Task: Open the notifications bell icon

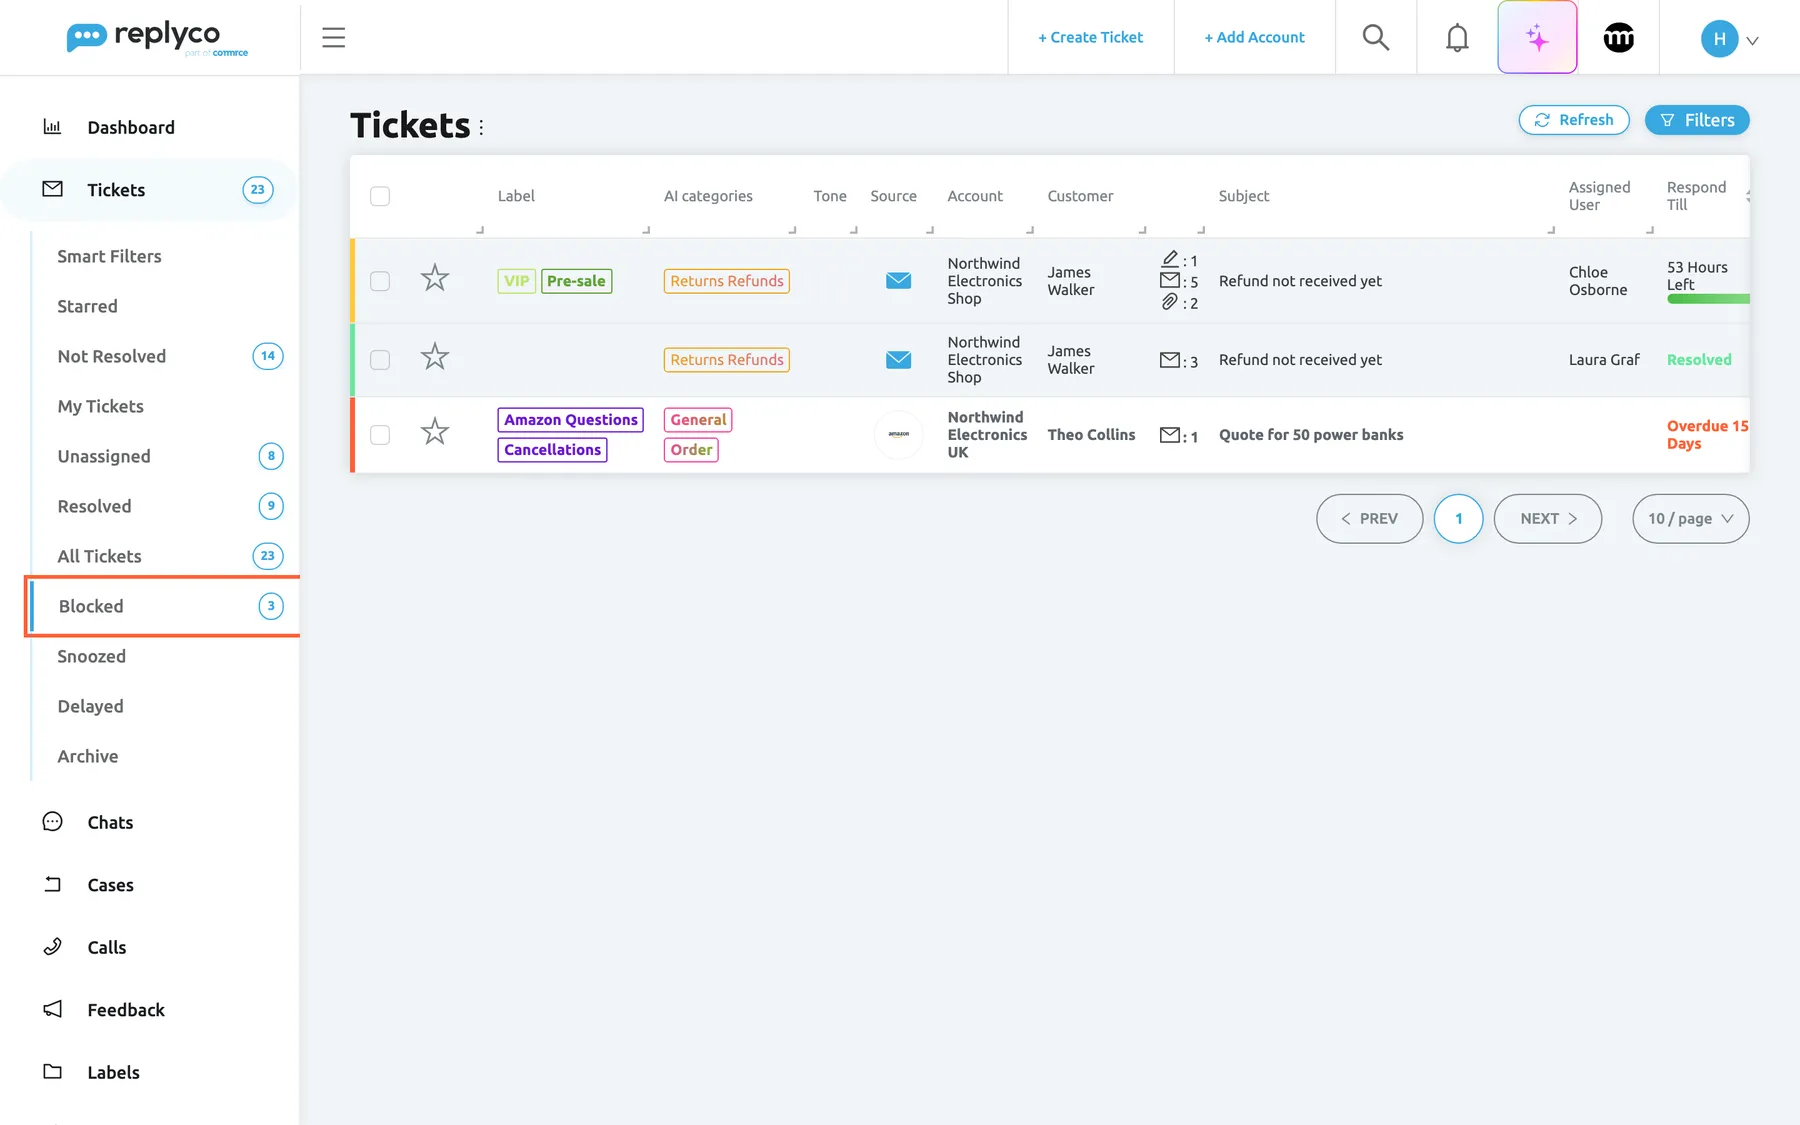Action: coord(1457,37)
